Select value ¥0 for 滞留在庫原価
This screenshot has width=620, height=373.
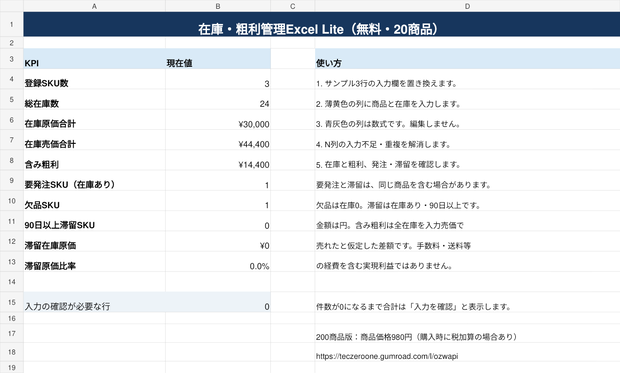(218, 242)
